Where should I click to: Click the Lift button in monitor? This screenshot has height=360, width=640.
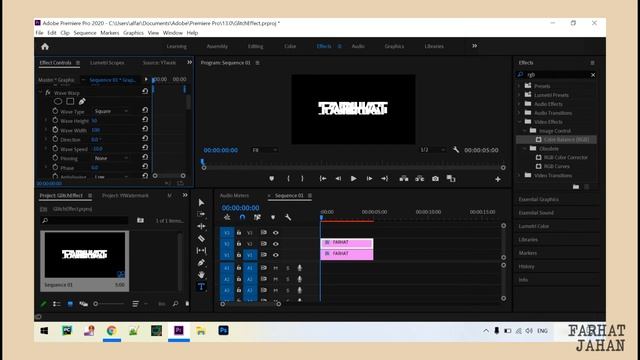(404, 179)
